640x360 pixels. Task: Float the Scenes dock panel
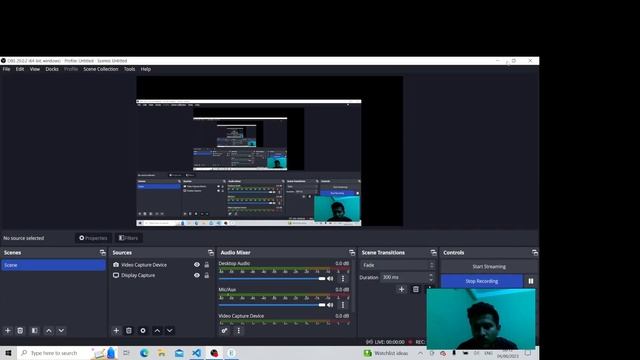click(x=102, y=253)
